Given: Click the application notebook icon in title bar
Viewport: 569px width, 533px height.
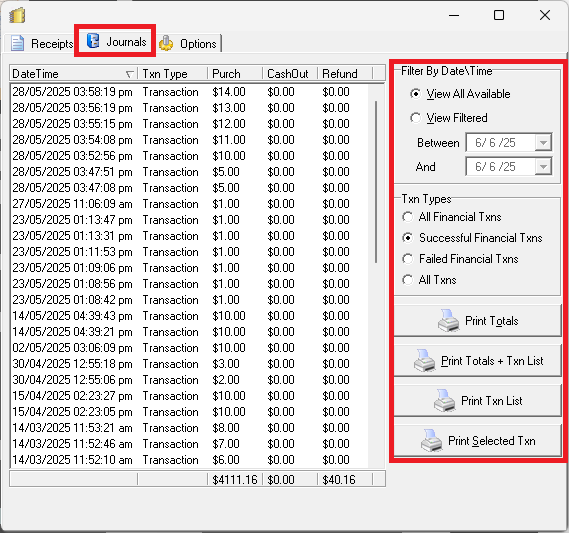Looking at the screenshot, I should [x=17, y=16].
